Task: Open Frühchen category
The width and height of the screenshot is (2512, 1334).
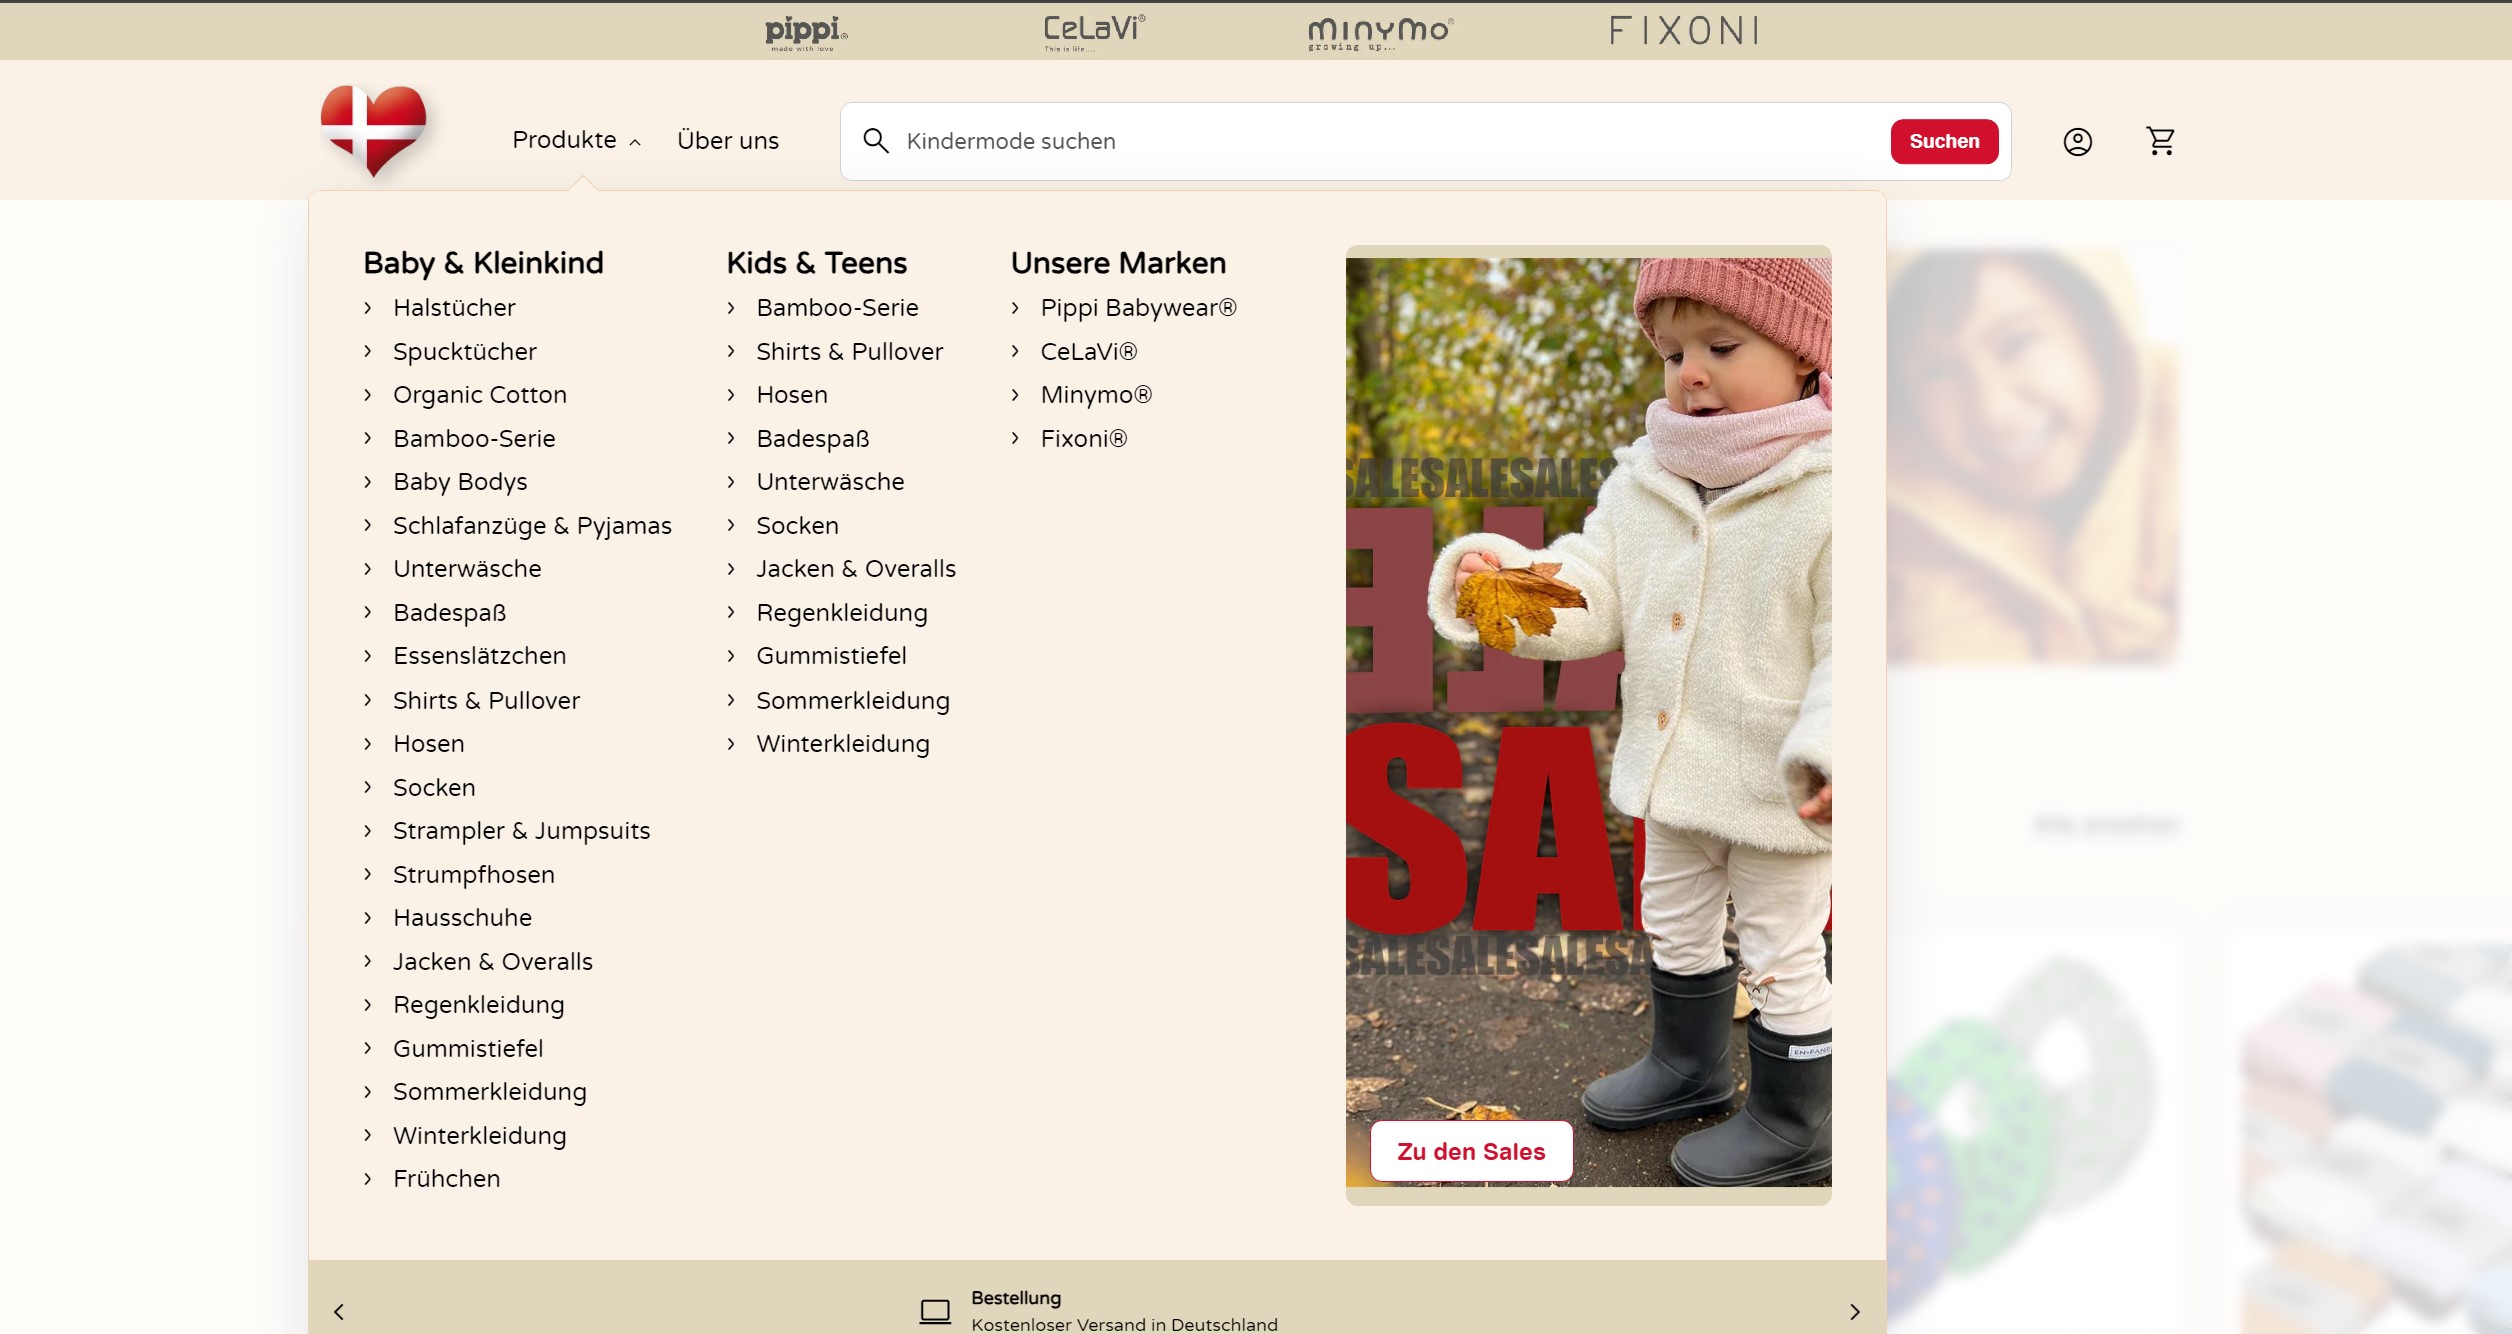Action: (446, 1179)
